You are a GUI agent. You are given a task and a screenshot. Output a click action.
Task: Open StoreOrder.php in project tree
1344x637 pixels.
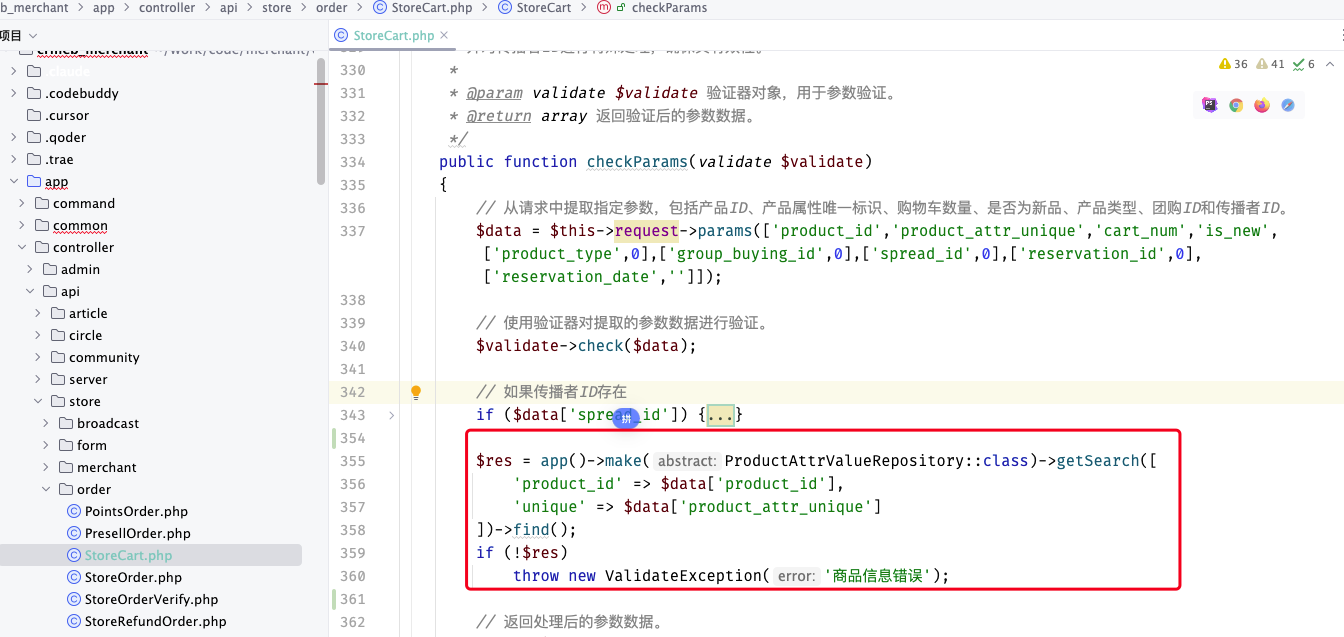click(x=133, y=577)
